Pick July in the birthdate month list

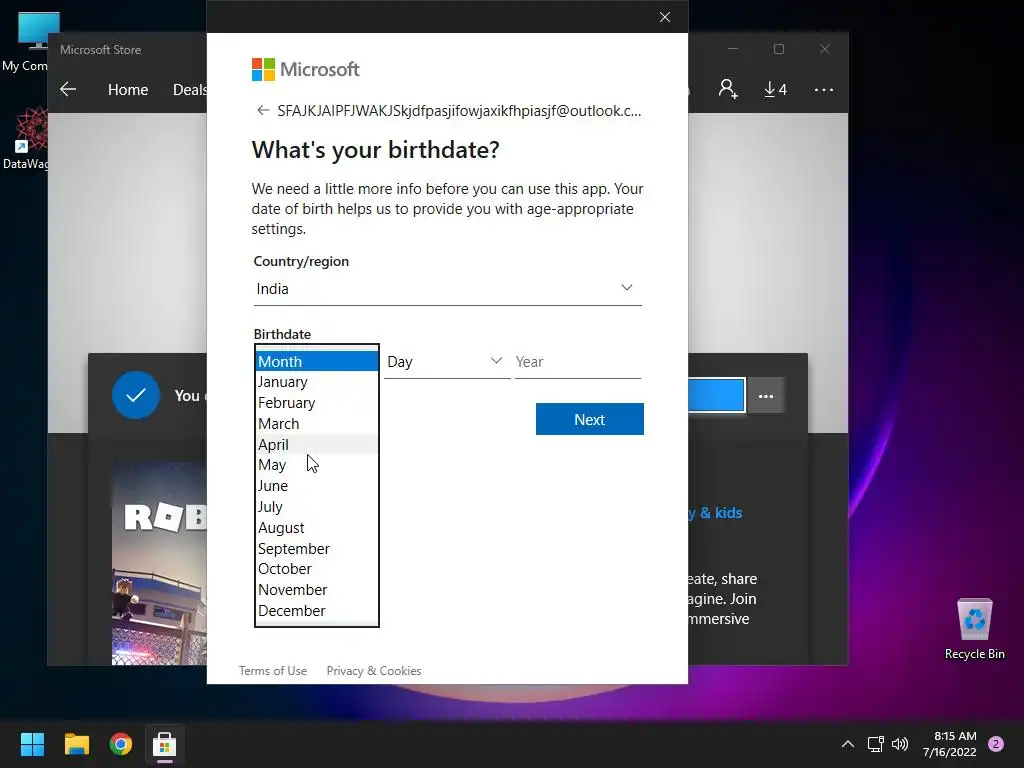pos(317,507)
